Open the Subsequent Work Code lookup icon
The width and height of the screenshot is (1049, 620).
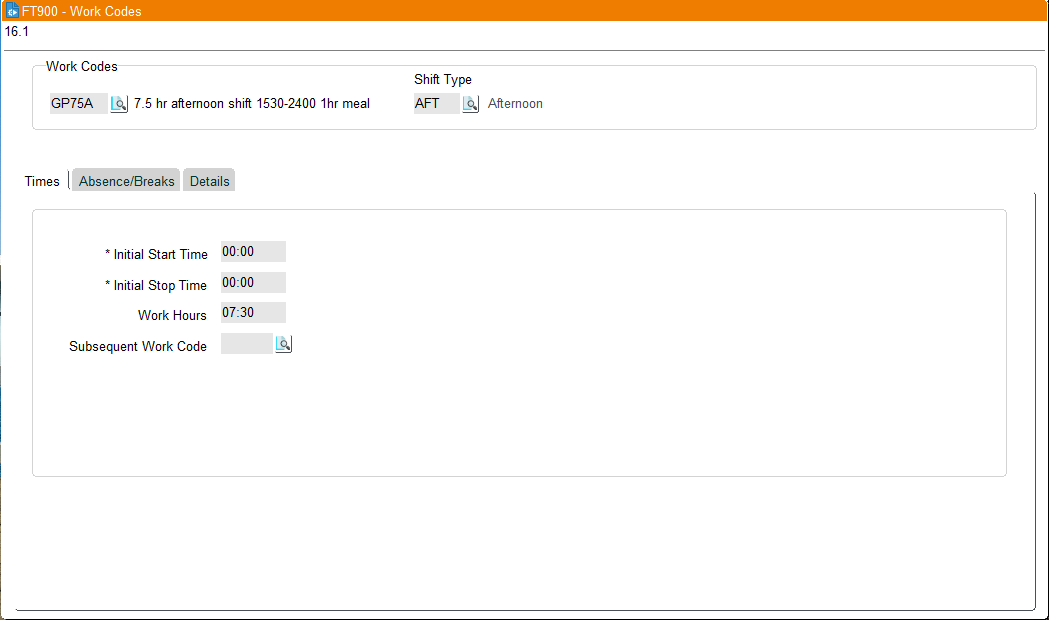coord(283,343)
